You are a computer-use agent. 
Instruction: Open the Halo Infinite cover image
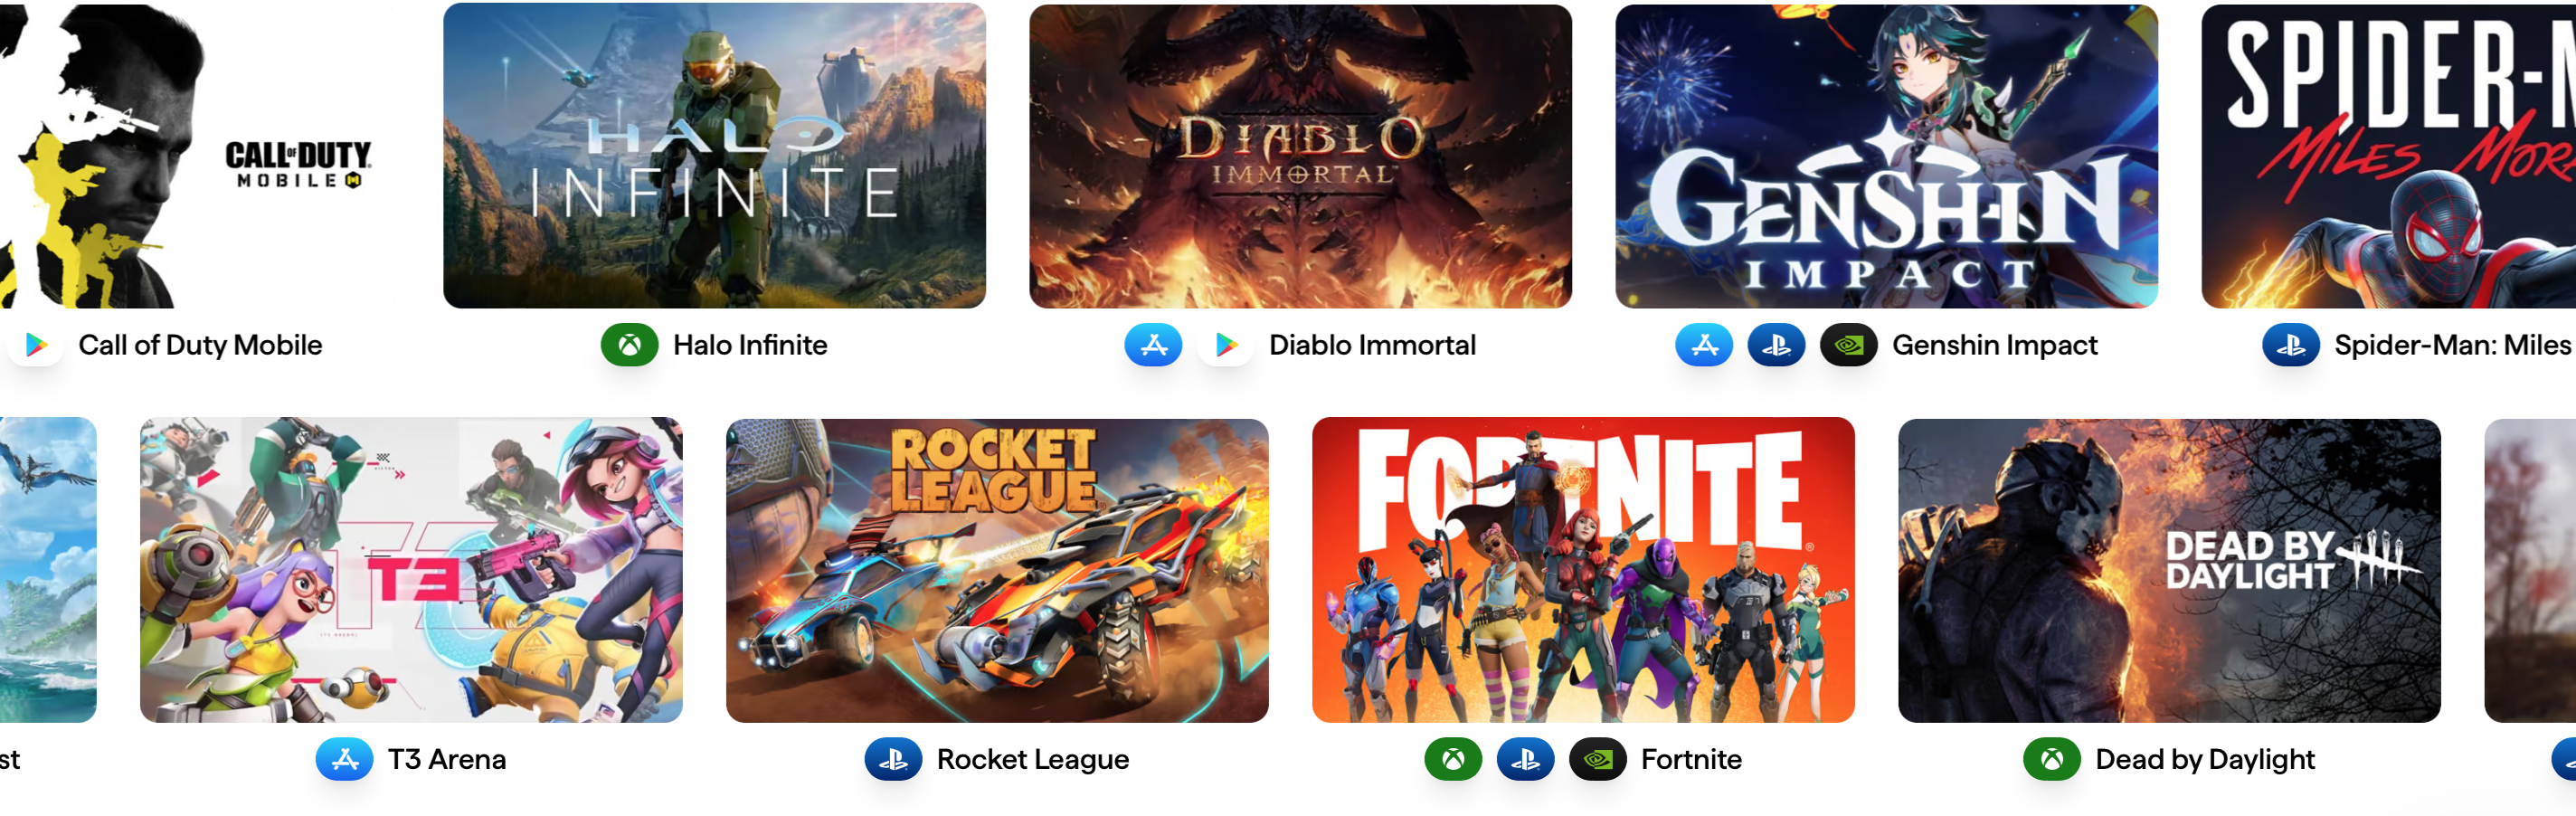[714, 156]
